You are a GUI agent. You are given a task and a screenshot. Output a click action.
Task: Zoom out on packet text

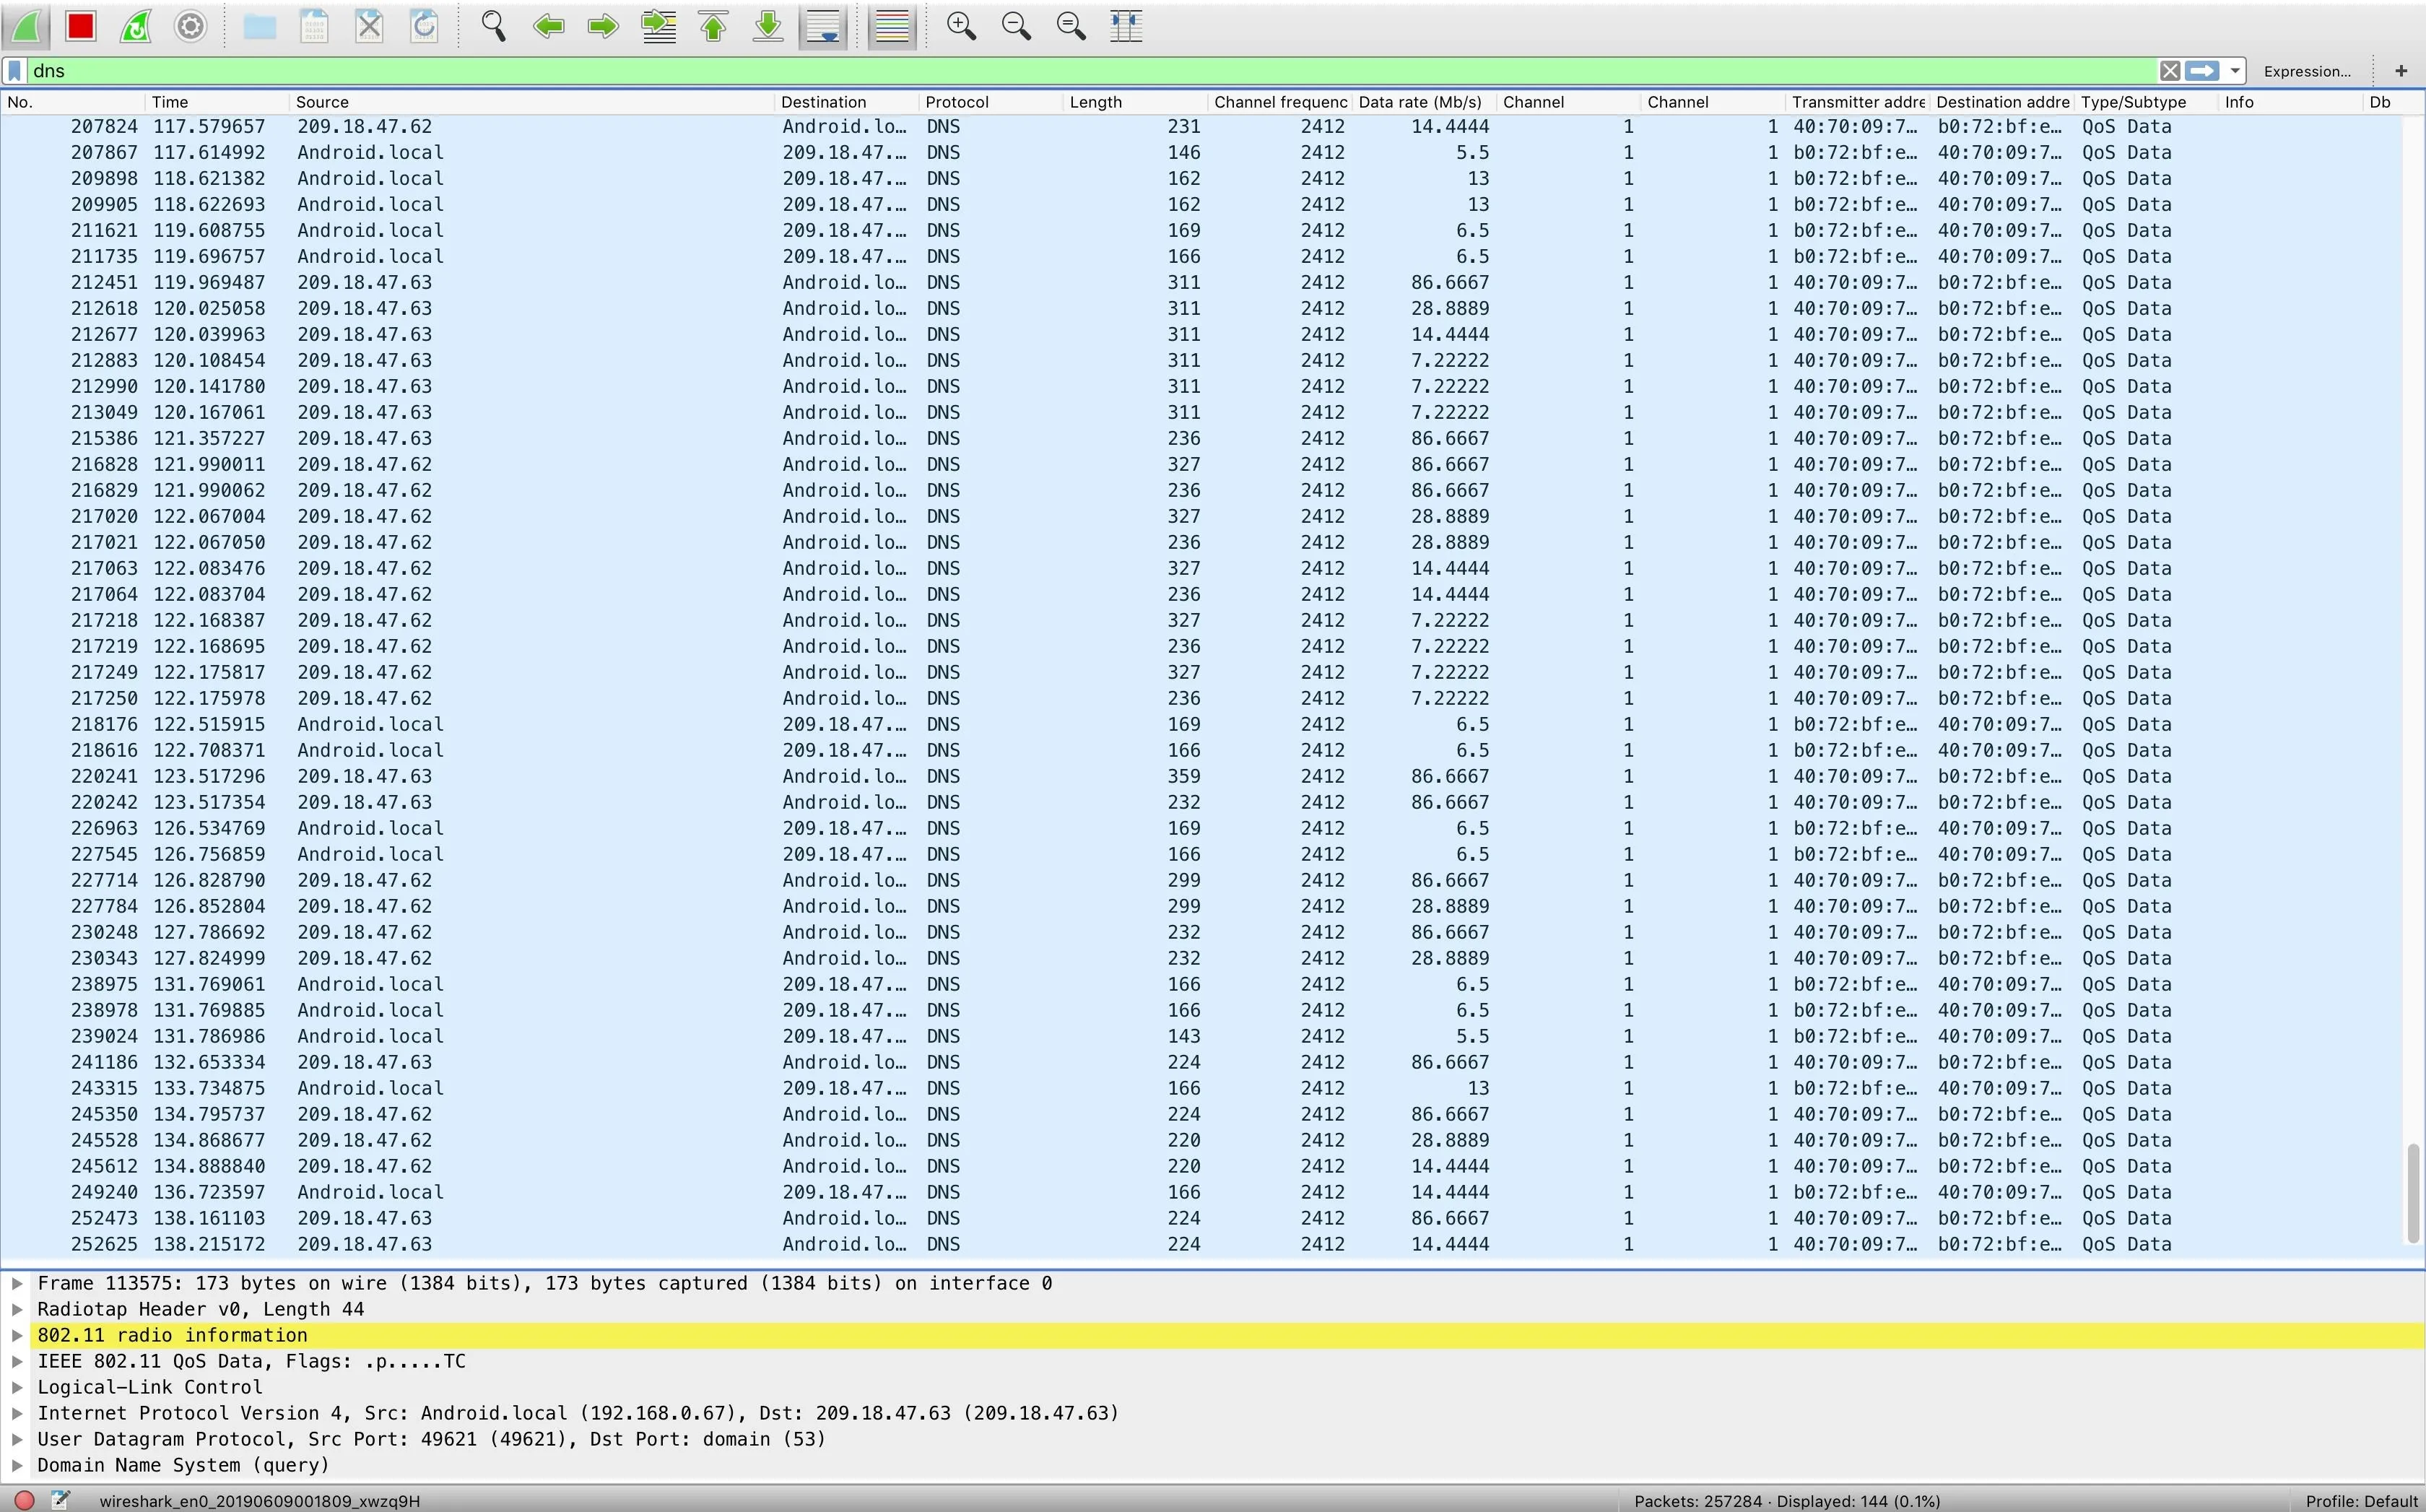click(1016, 26)
